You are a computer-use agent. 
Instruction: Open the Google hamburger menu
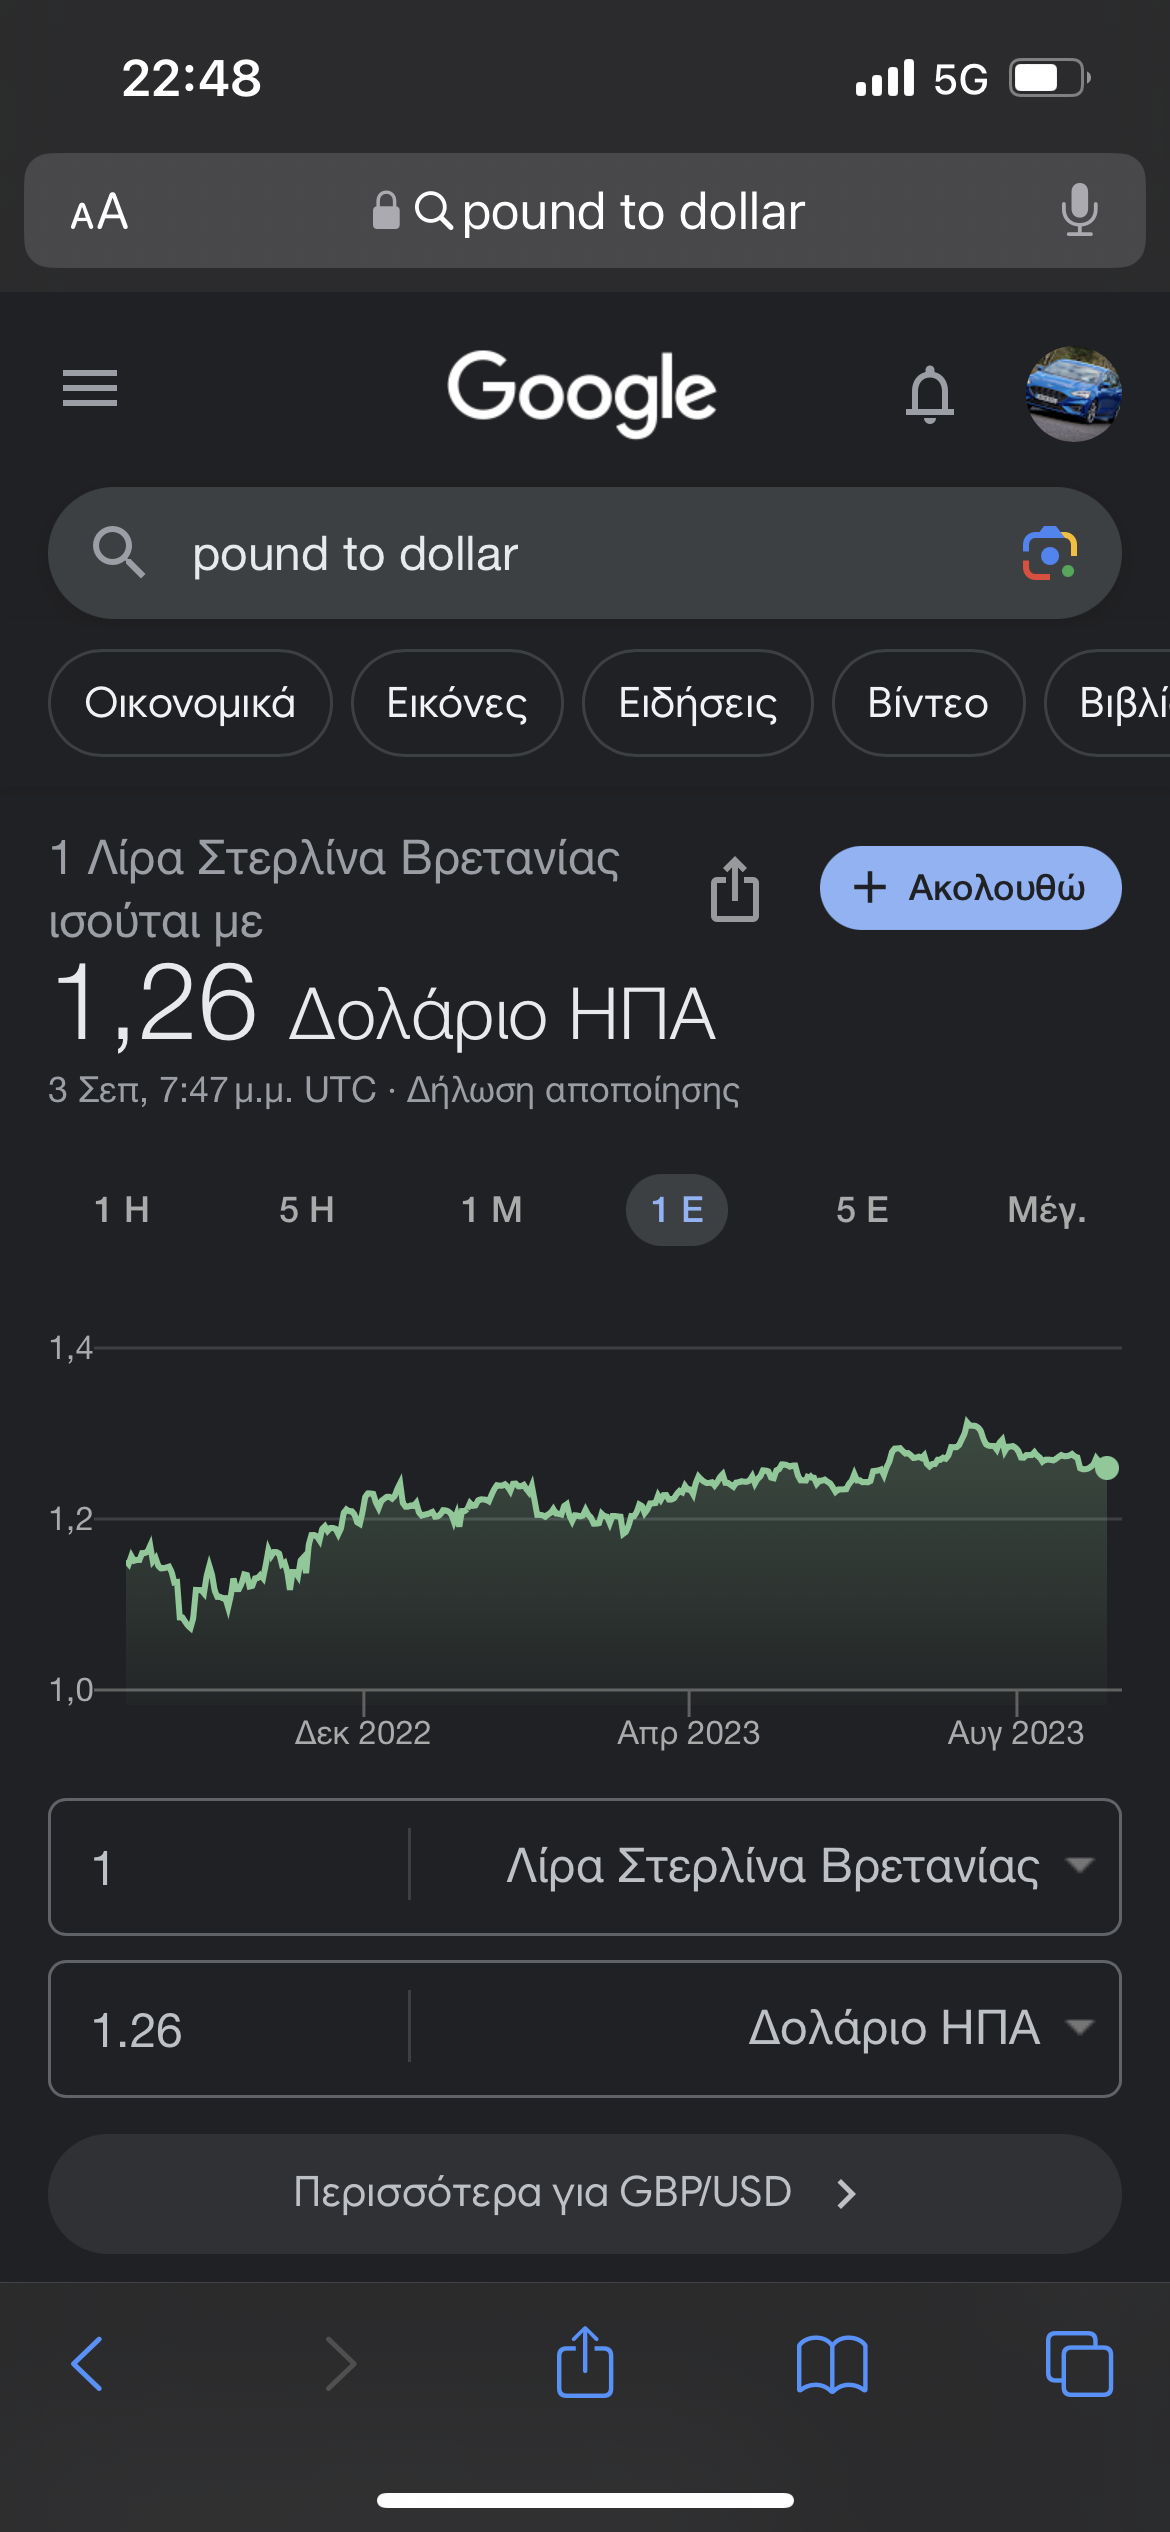click(90, 388)
